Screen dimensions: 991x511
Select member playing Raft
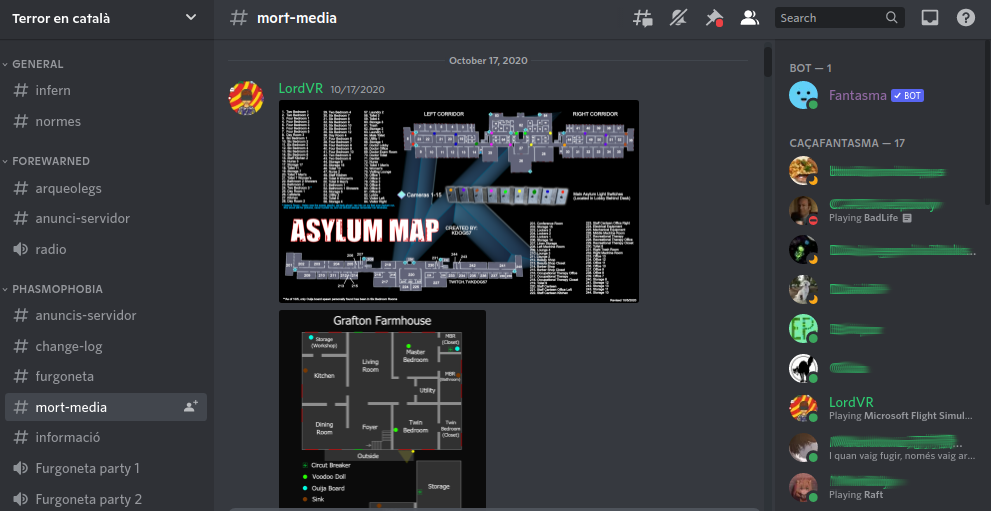[883, 487]
